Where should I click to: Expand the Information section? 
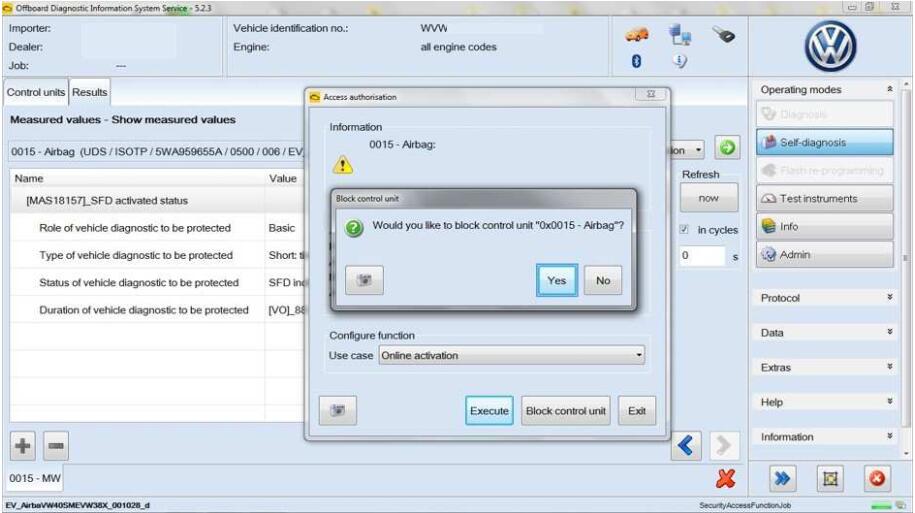[889, 437]
